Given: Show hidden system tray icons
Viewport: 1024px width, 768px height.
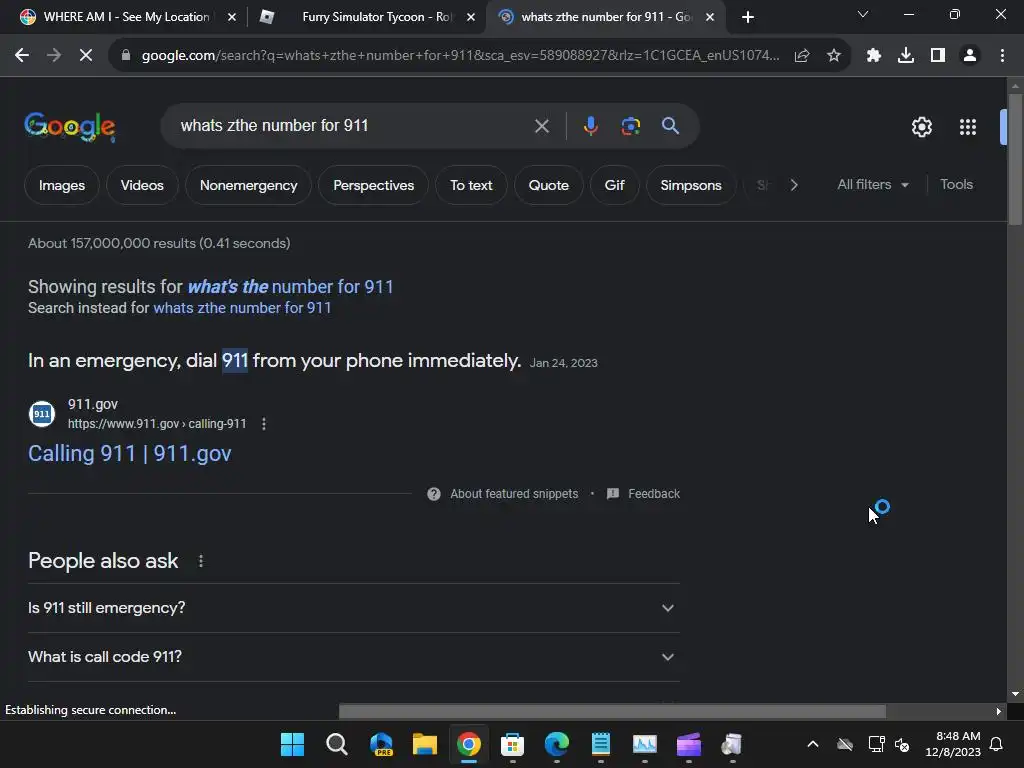Looking at the screenshot, I should [813, 744].
